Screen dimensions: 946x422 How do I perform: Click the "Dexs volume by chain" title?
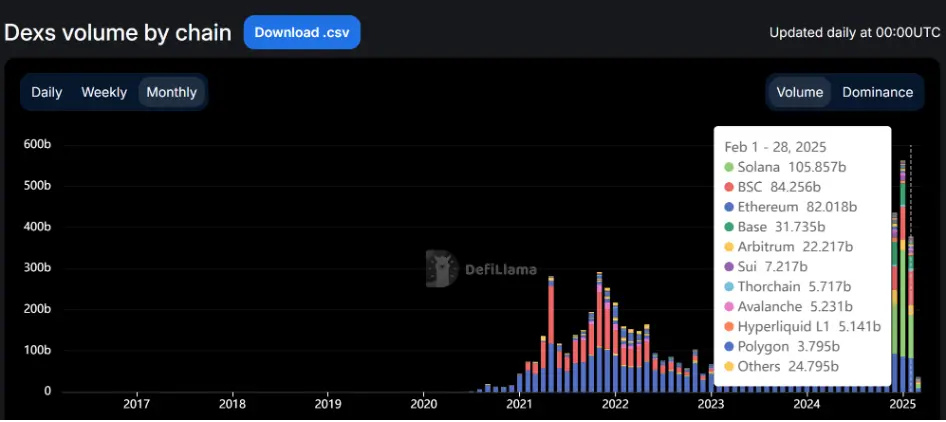point(118,32)
